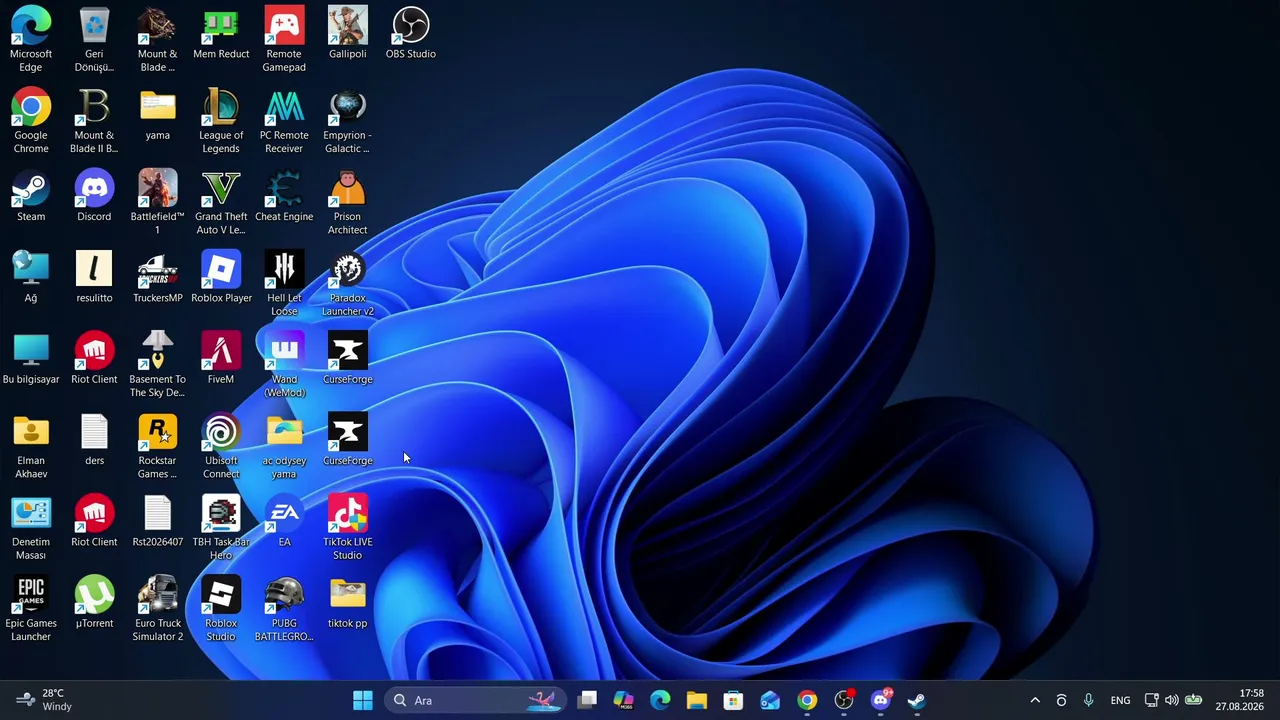Select the Empyrion - Galactic shortcut

pyautogui.click(x=348, y=121)
